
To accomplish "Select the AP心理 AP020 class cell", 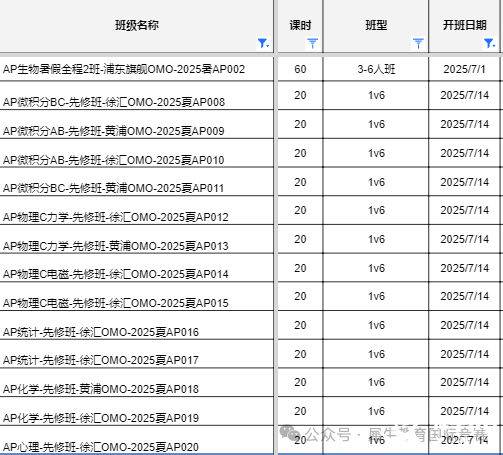I will (137, 440).
